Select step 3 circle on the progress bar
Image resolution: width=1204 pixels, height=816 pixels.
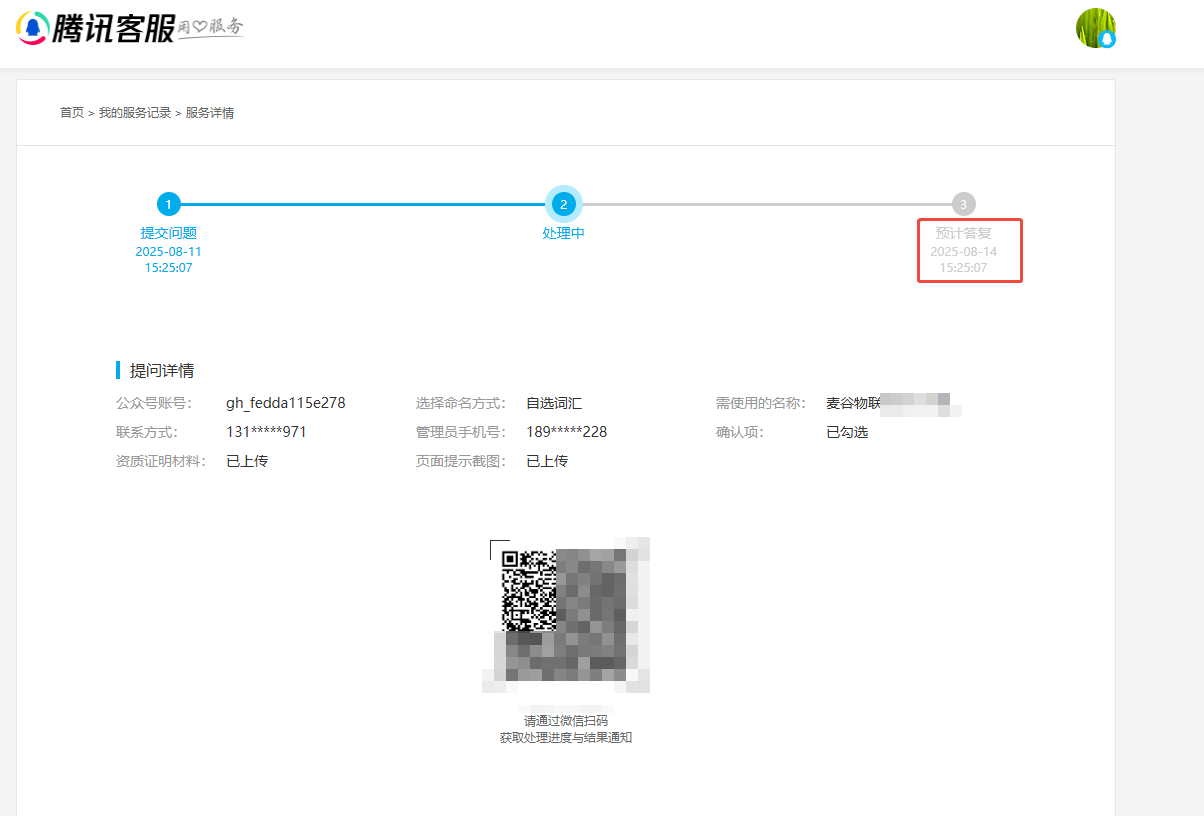click(x=963, y=204)
